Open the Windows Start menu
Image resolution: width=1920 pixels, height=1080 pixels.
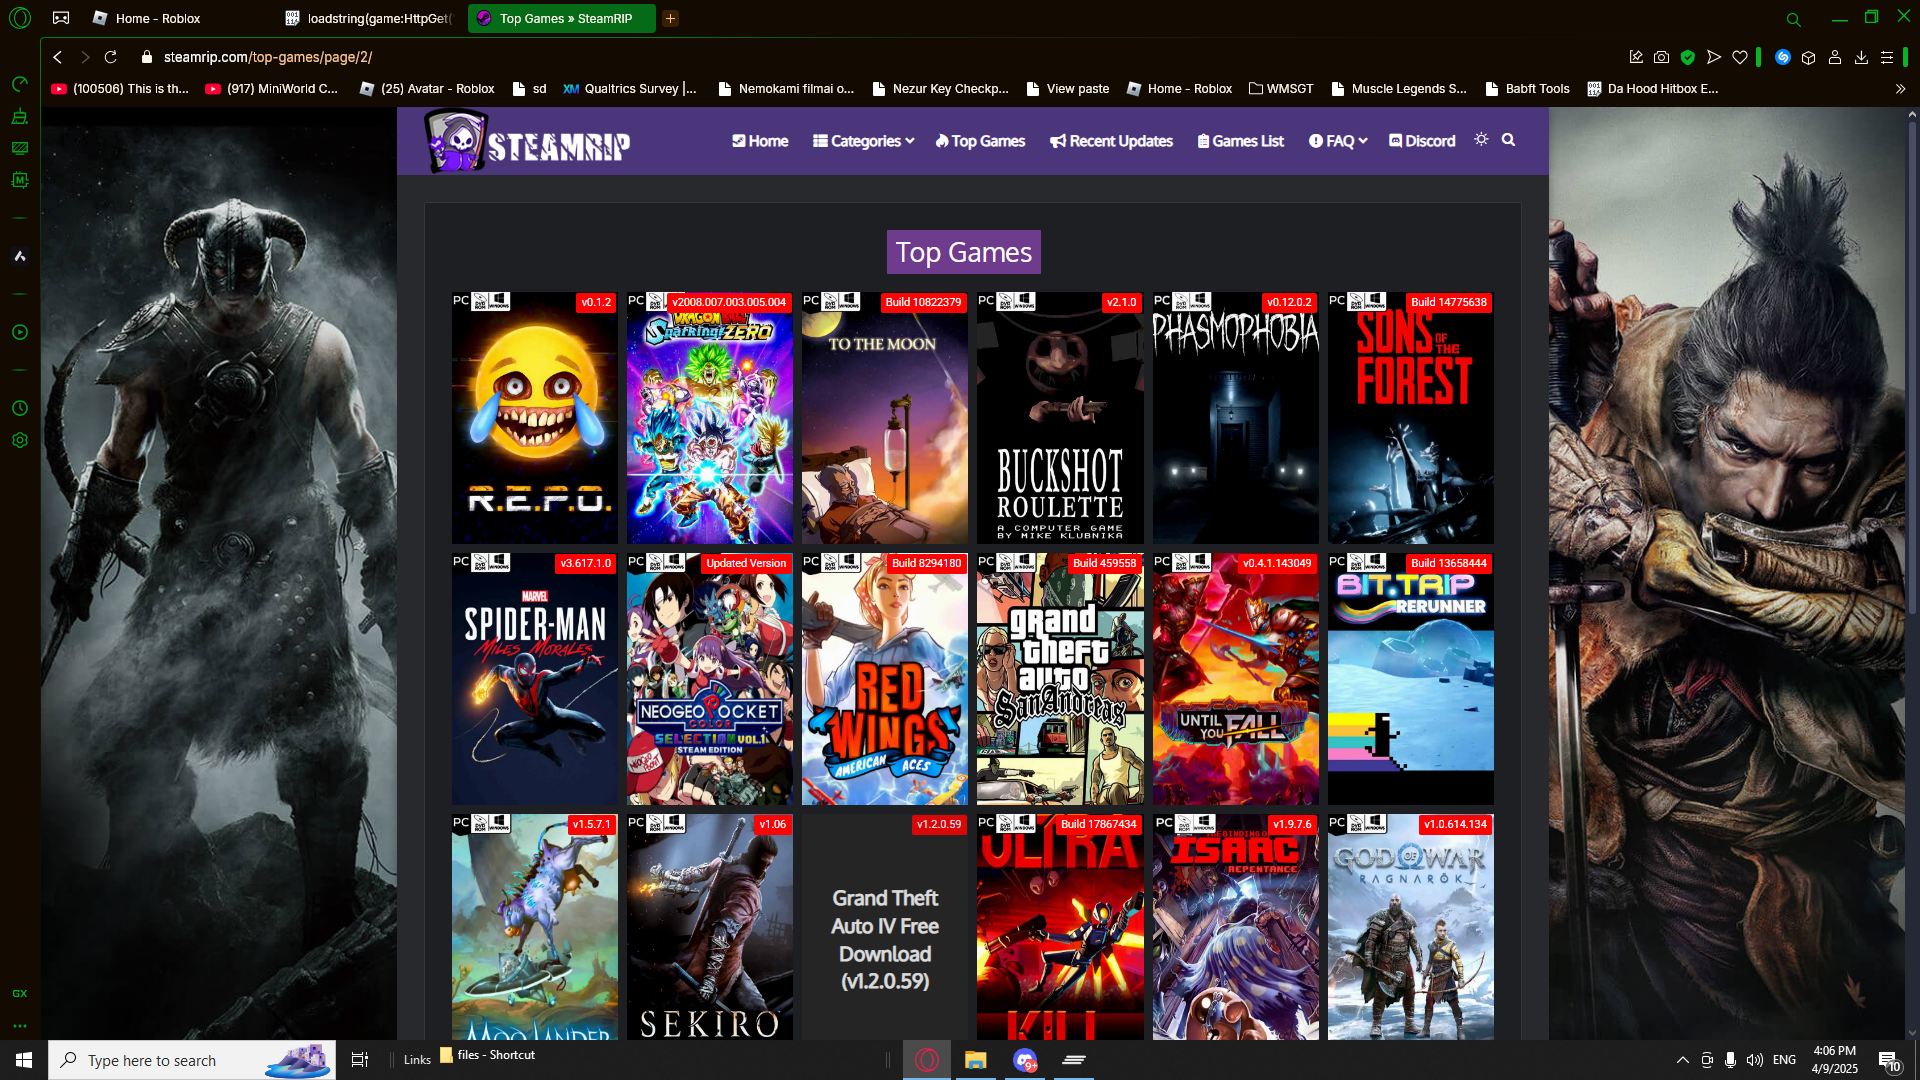pos(24,1060)
